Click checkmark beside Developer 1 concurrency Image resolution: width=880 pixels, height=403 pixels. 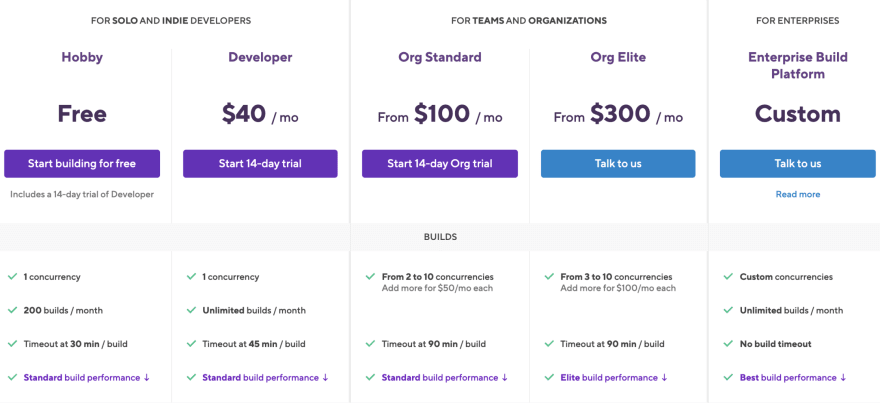(x=191, y=277)
